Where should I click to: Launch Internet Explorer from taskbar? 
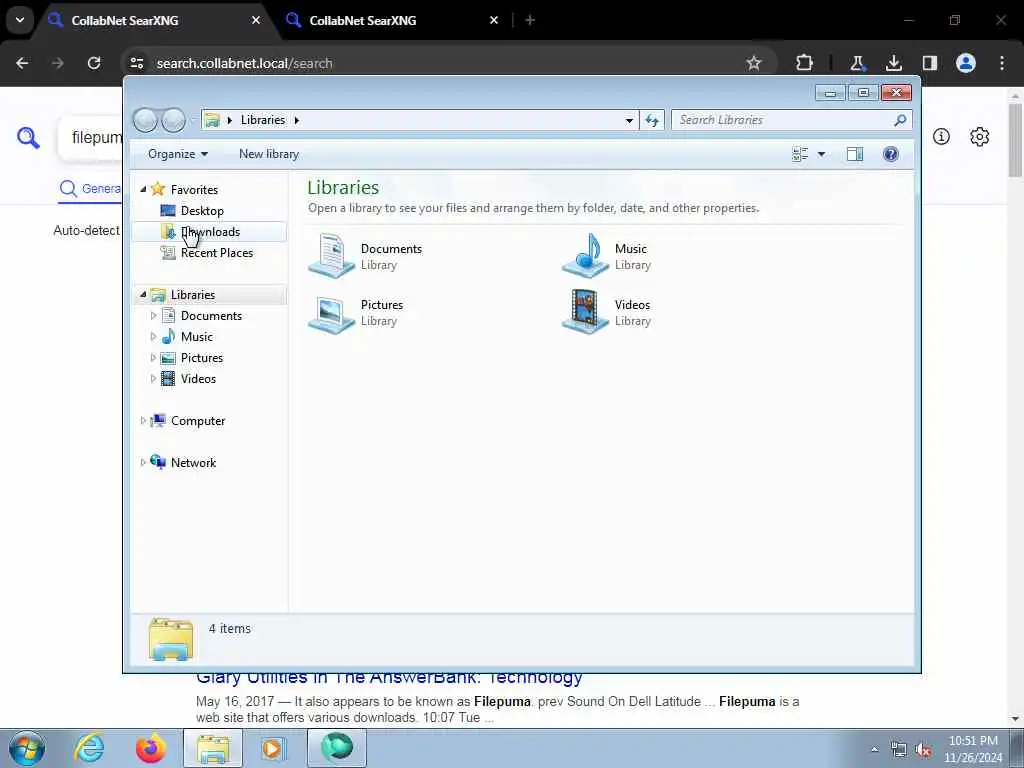(x=89, y=748)
